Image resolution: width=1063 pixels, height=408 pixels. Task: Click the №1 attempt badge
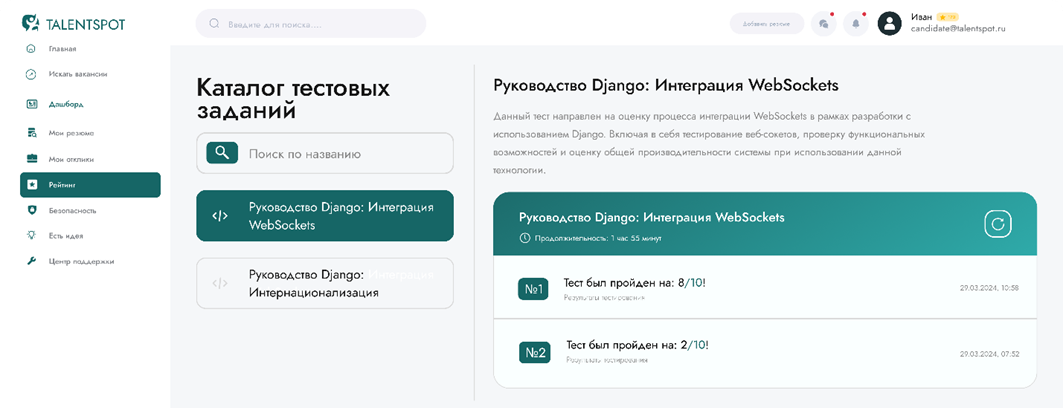click(533, 289)
